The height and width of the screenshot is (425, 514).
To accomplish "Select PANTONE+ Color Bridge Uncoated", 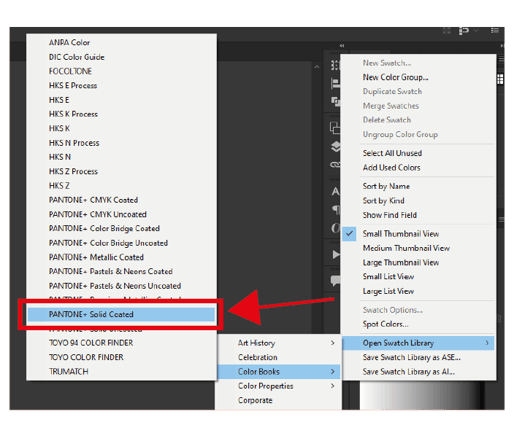I will tap(108, 243).
